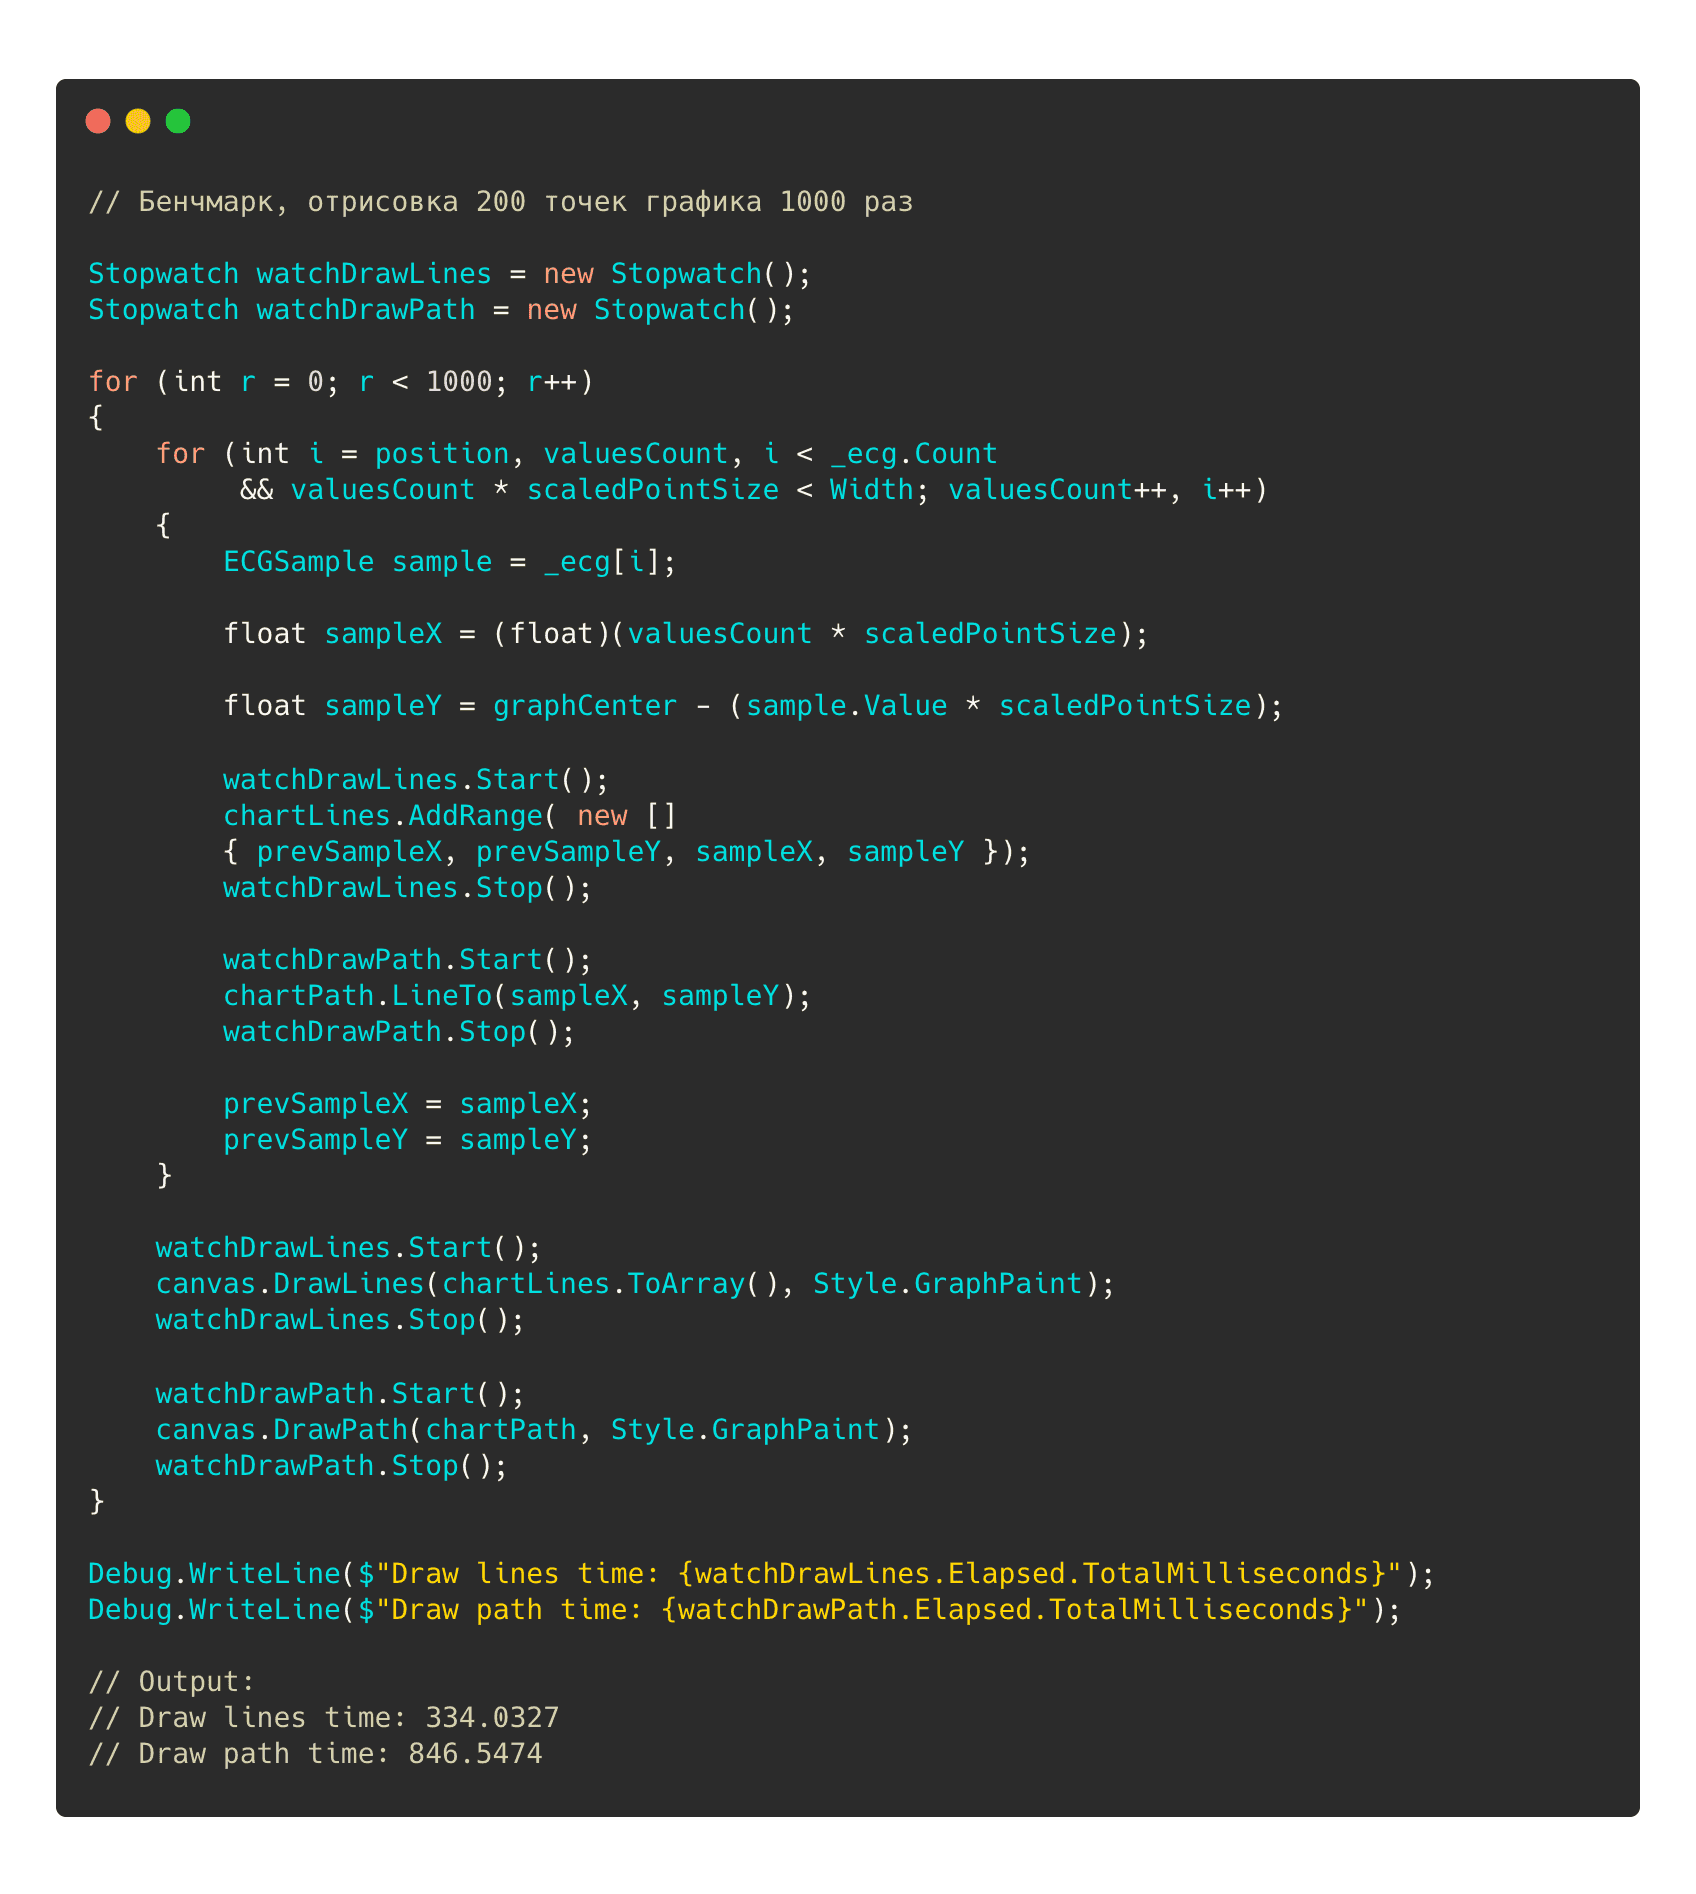Place cursor on ECGSample type name
1696x1894 pixels.
click(298, 562)
